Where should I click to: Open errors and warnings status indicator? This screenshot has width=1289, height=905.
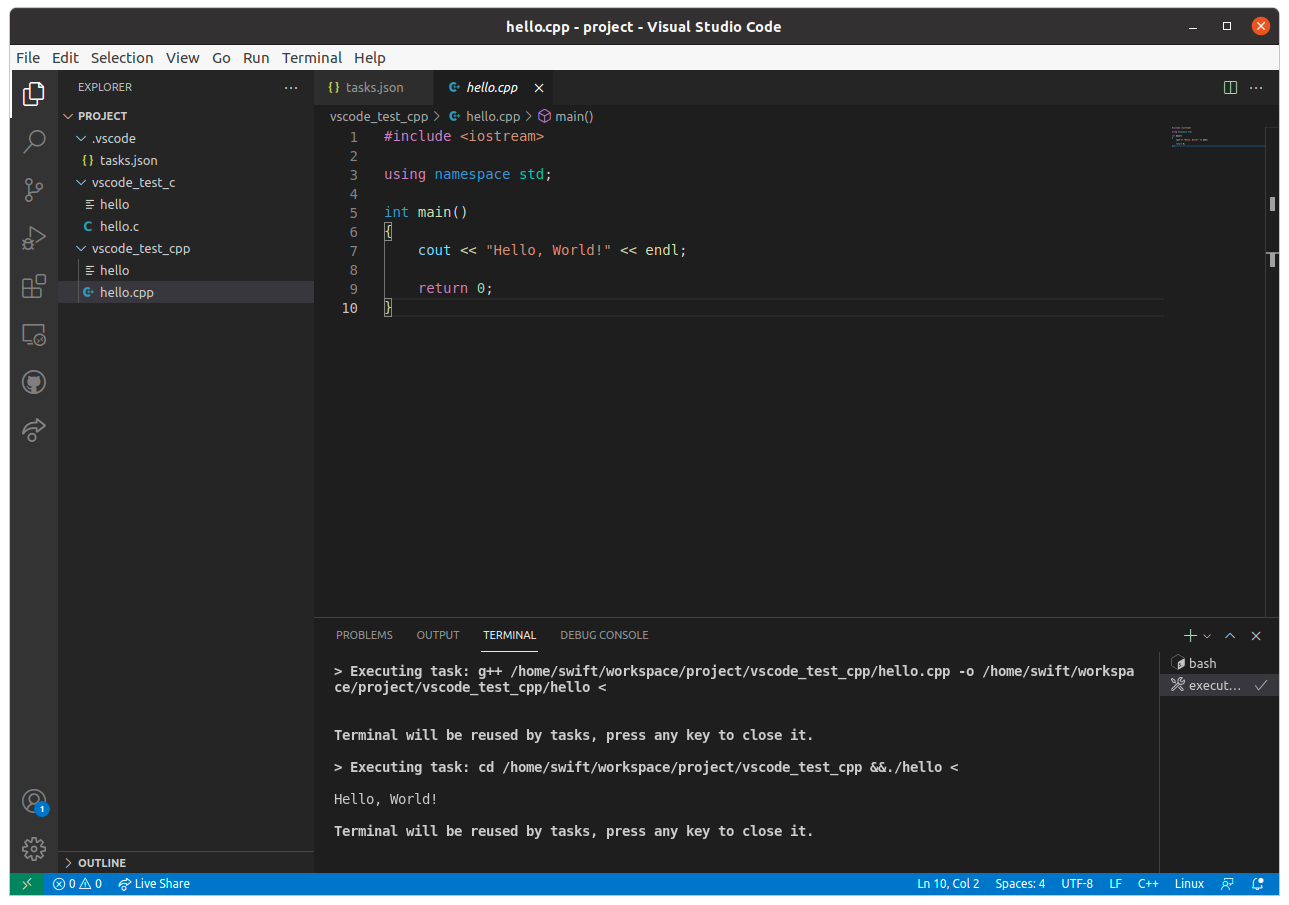pyautogui.click(x=77, y=884)
